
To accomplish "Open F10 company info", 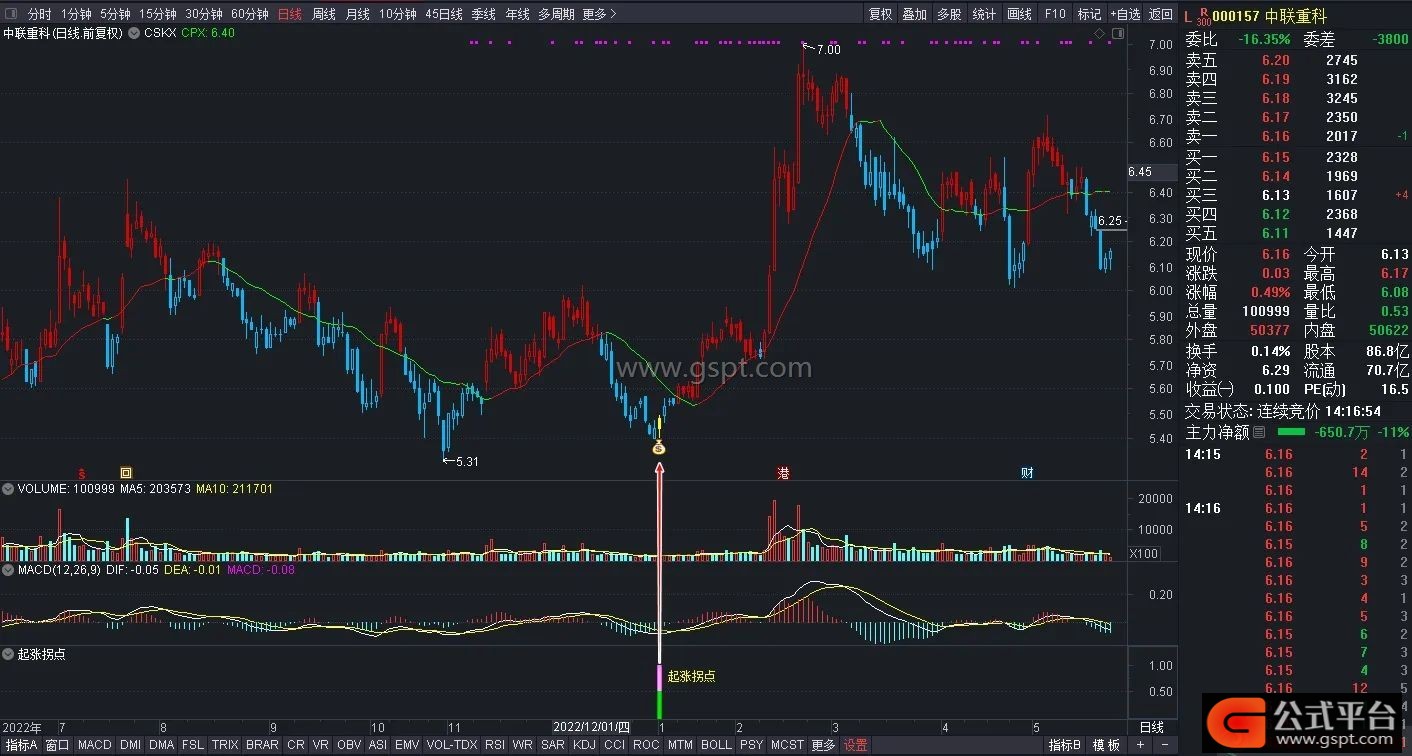I will click(1055, 14).
